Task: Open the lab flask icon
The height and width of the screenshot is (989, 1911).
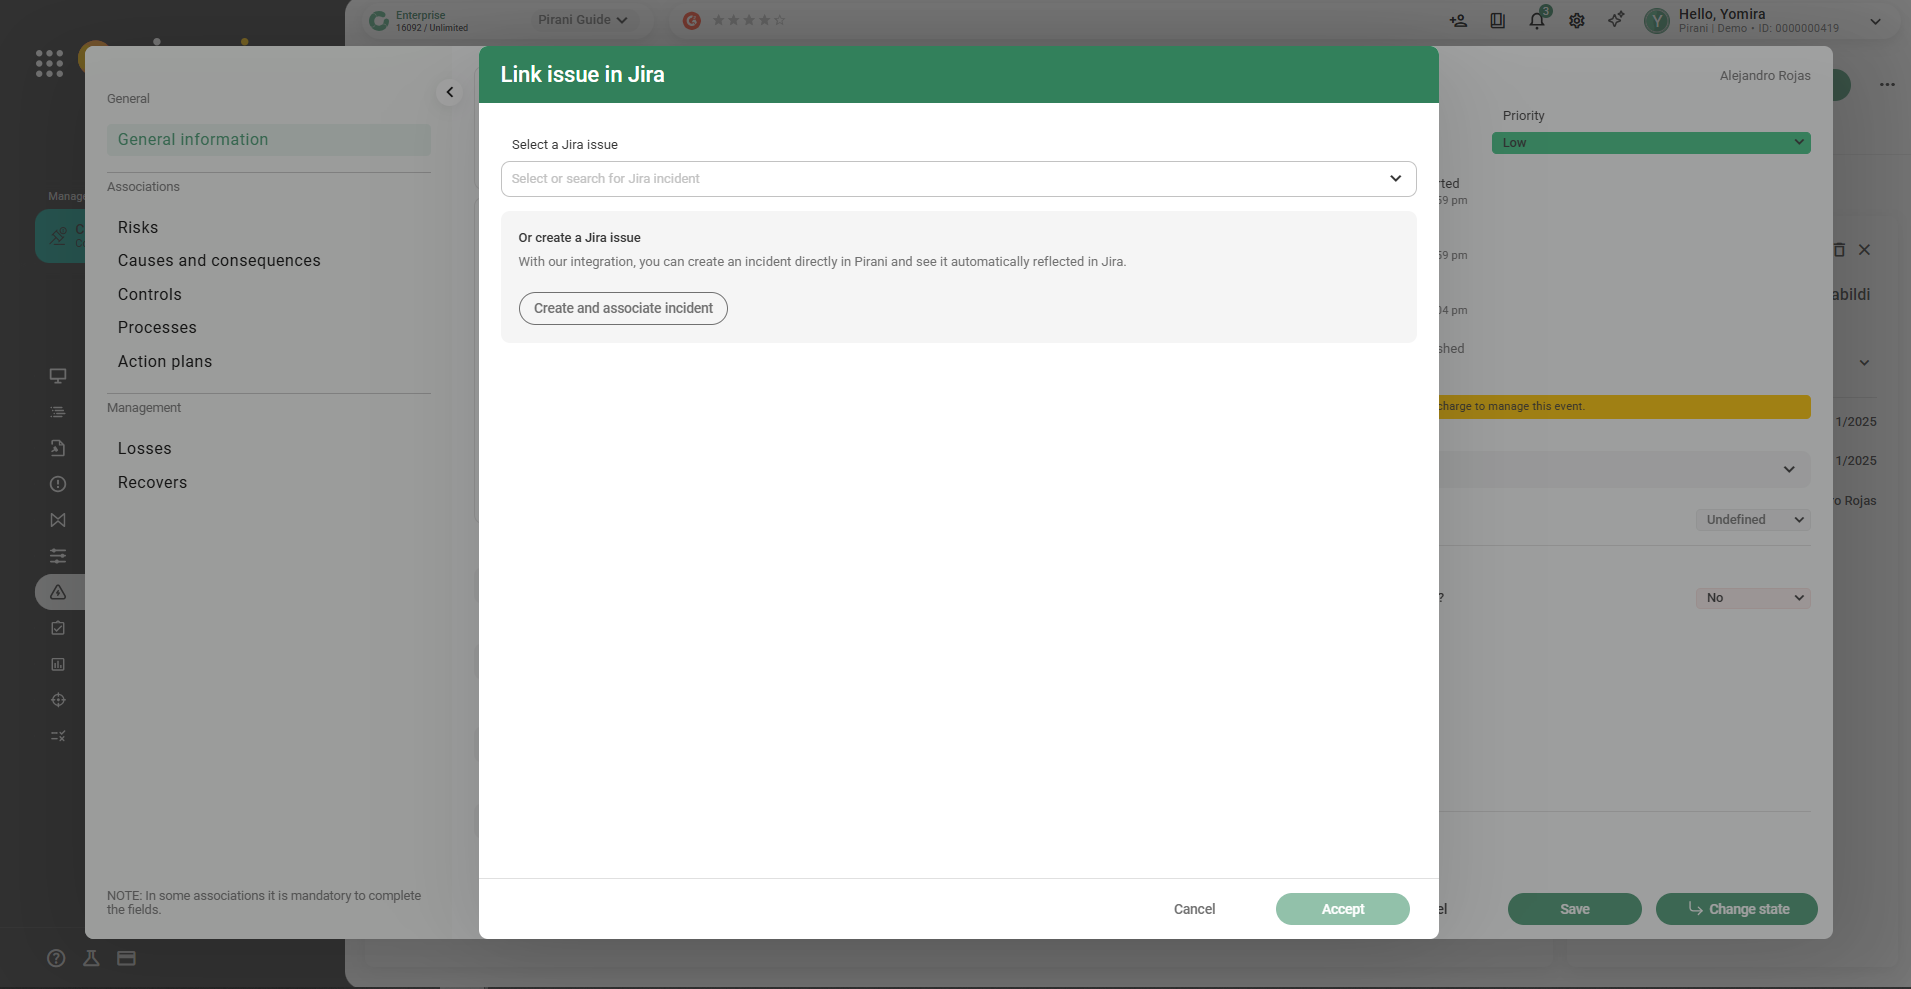Action: pos(91,958)
